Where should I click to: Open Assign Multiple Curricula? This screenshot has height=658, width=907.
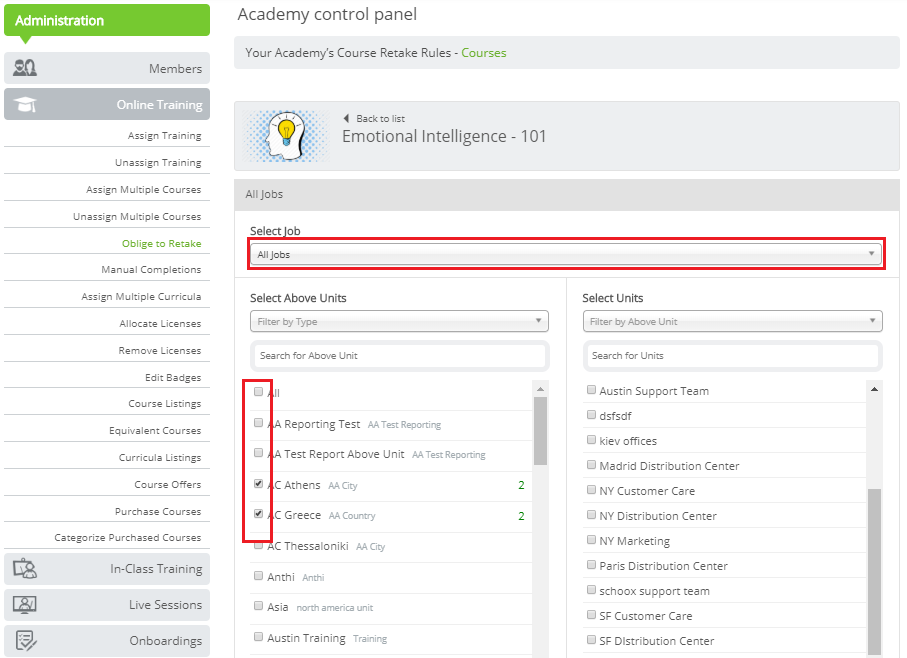141,297
